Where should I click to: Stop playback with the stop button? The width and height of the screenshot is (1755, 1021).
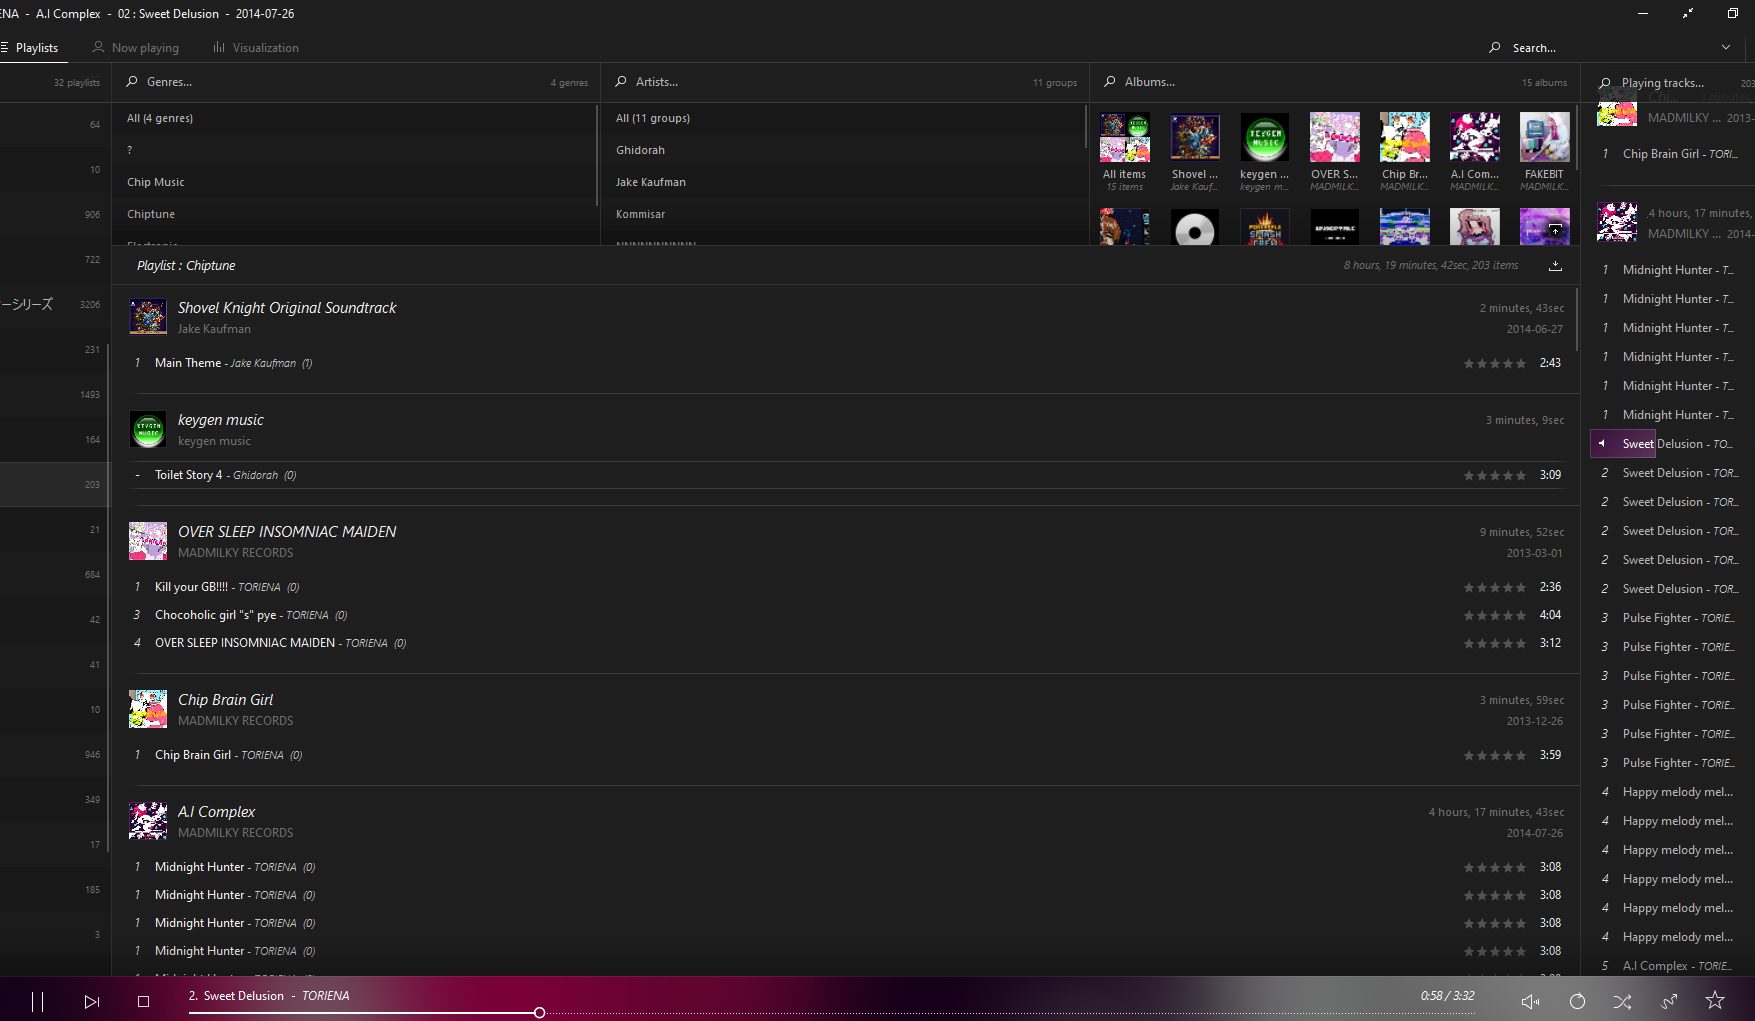143,1001
